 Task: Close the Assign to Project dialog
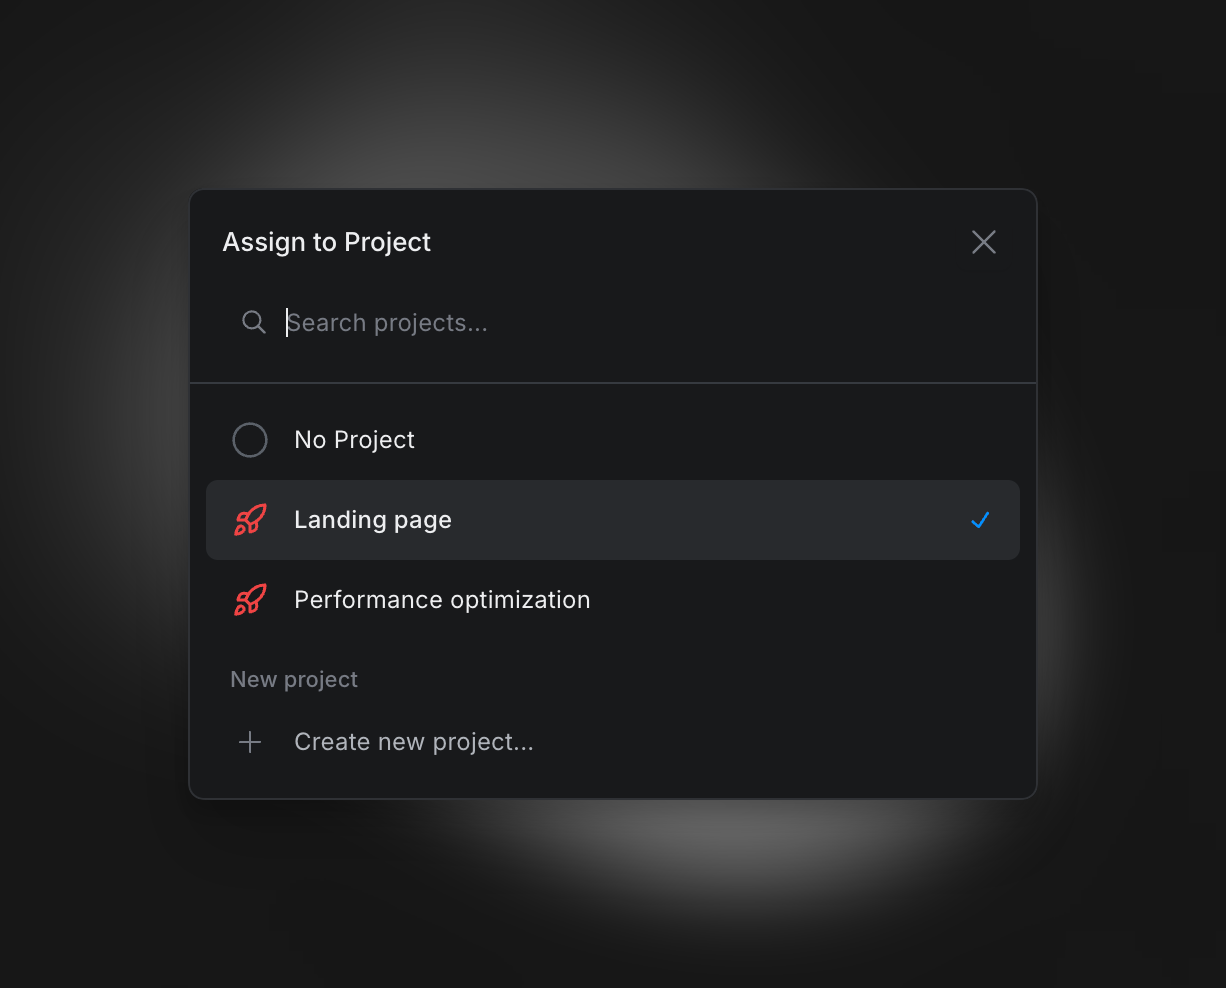coord(984,242)
